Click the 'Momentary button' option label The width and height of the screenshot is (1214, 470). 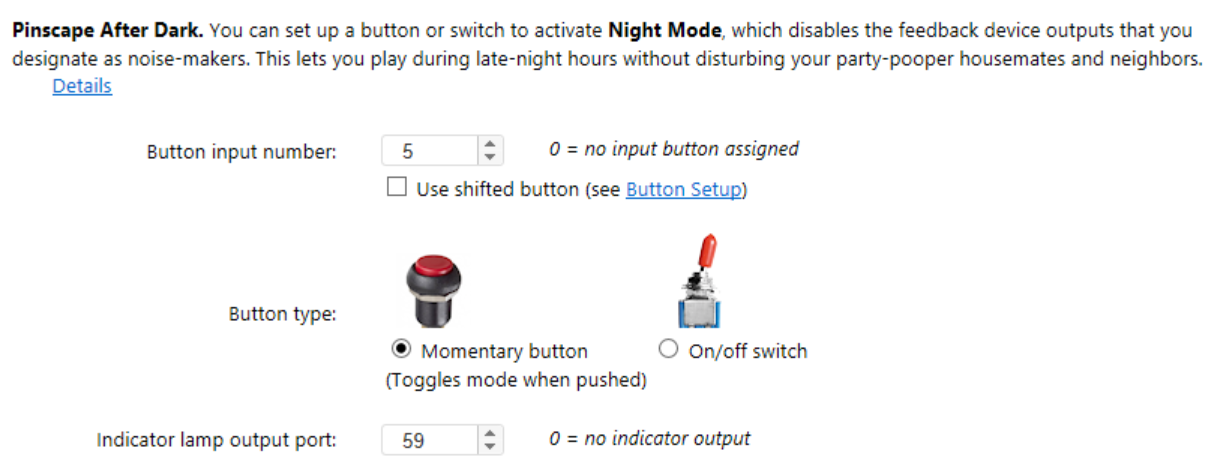coord(505,351)
